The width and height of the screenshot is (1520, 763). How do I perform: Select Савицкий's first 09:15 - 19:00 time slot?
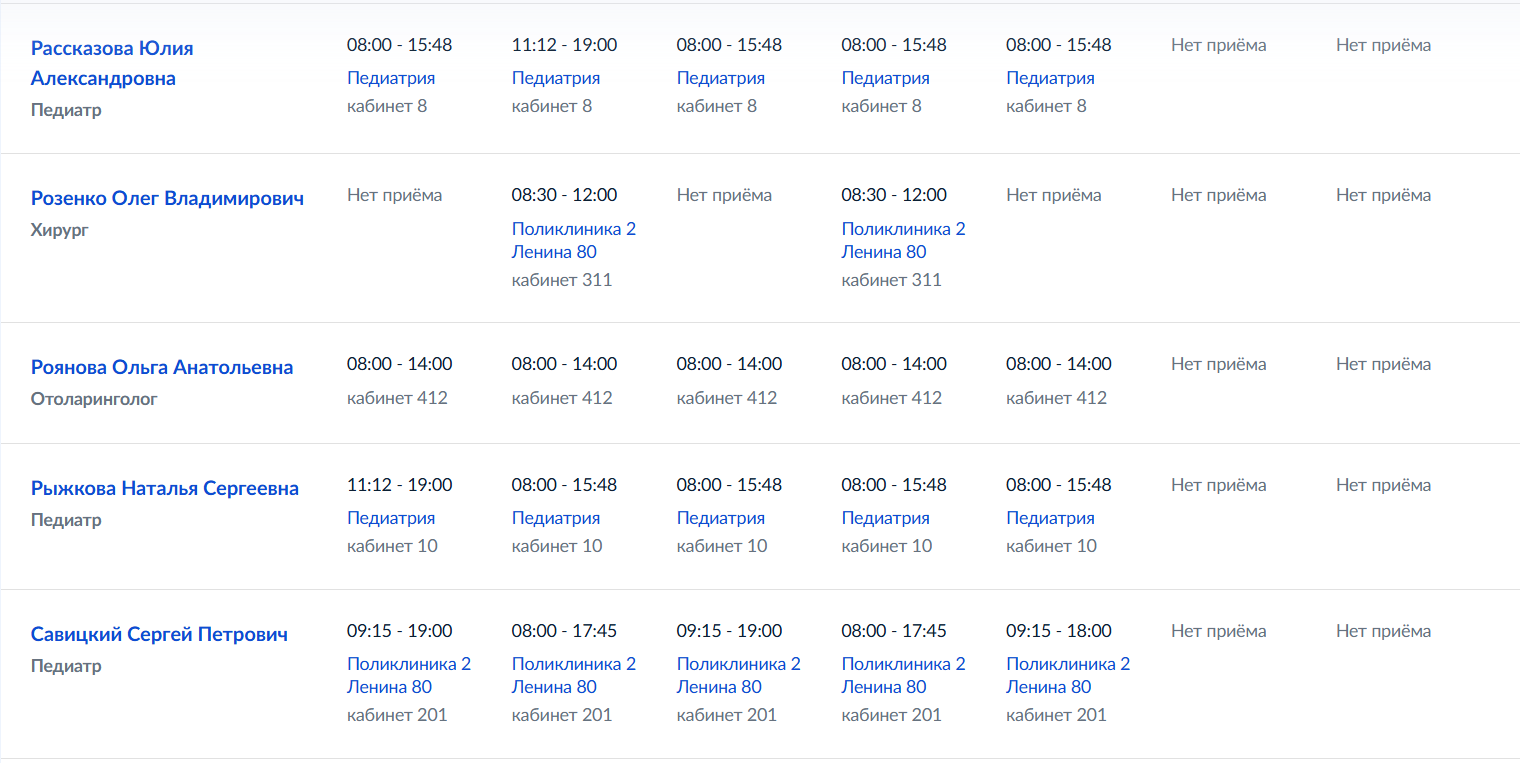[399, 631]
